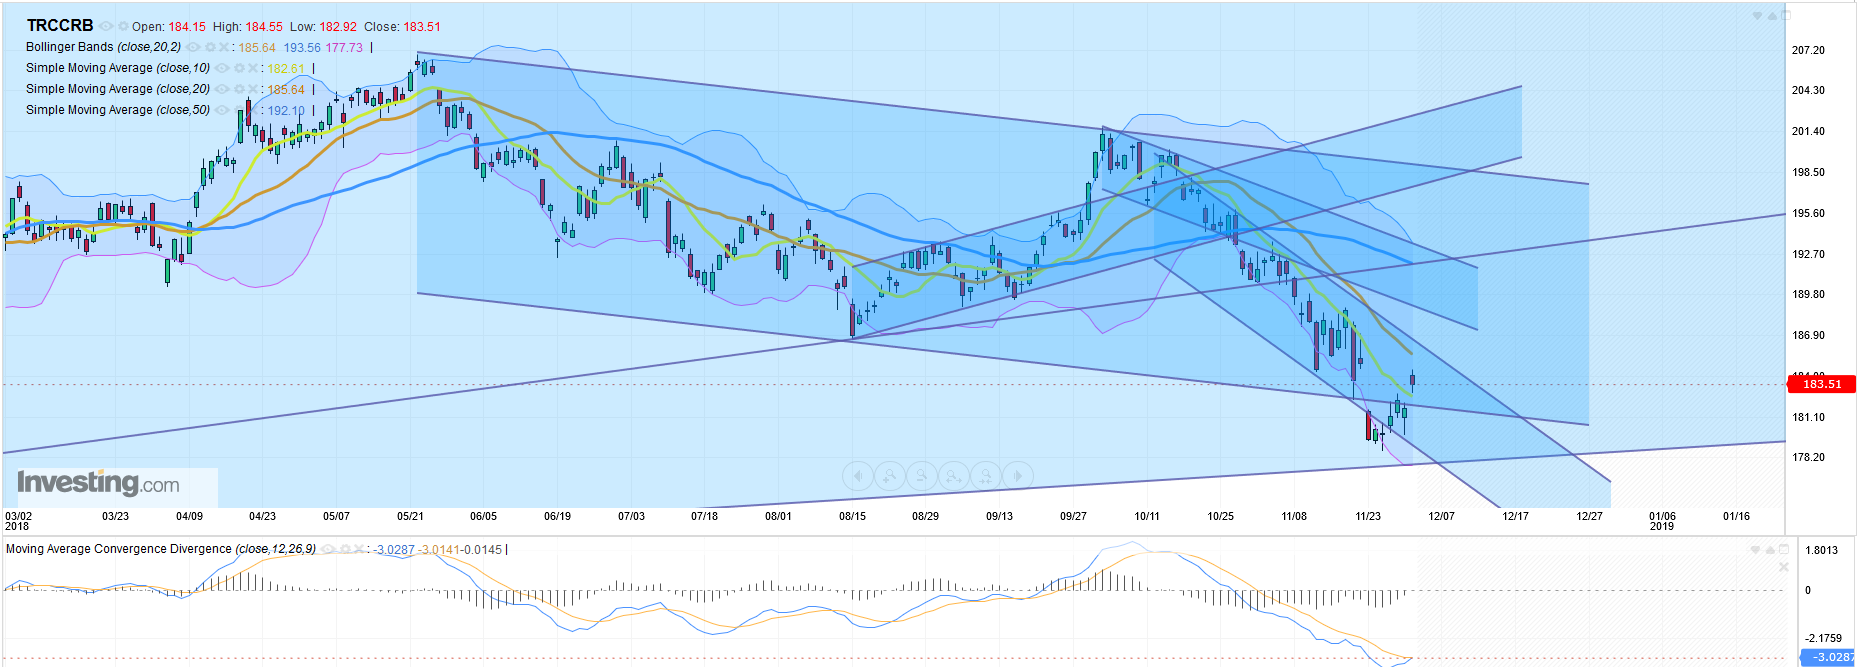Open Bollinger Bands settings gear
Viewport: 1857px width, 667px height.
tap(210, 47)
